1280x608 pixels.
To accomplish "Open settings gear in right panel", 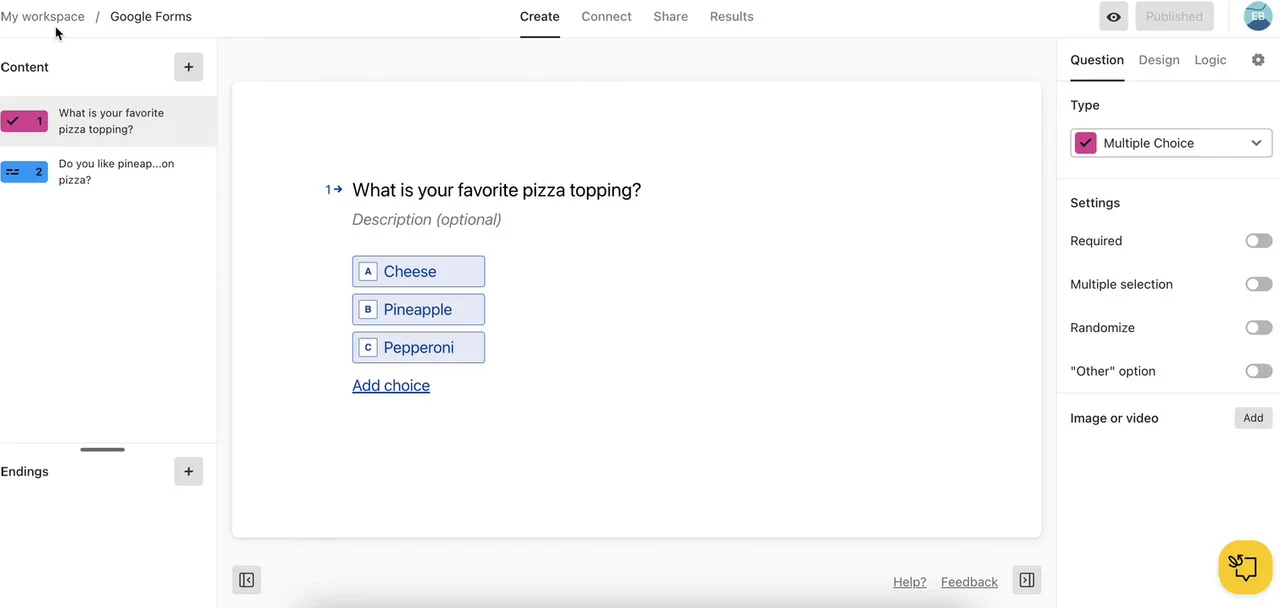I will pos(1258,60).
